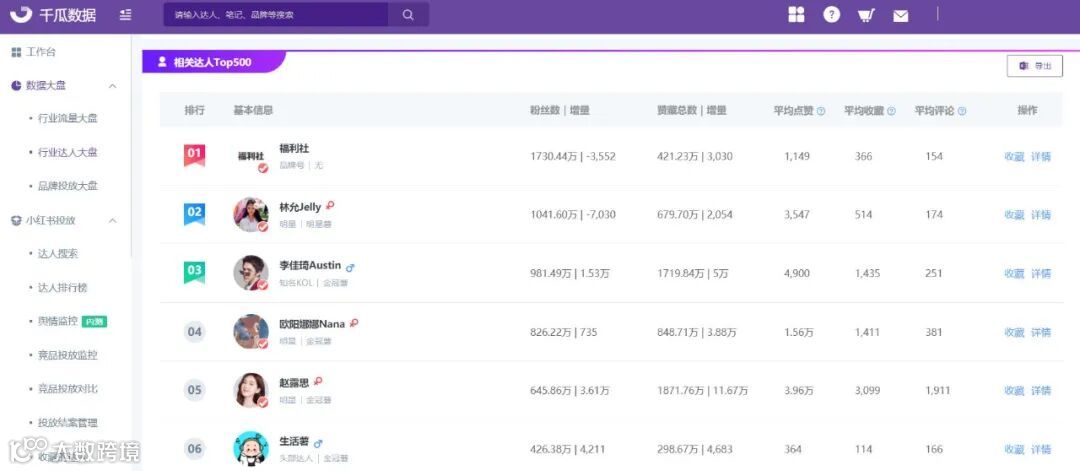Viewport: 1080px width, 471px height.
Task: Click 收藏 link for 赵露思
Action: click(1015, 390)
